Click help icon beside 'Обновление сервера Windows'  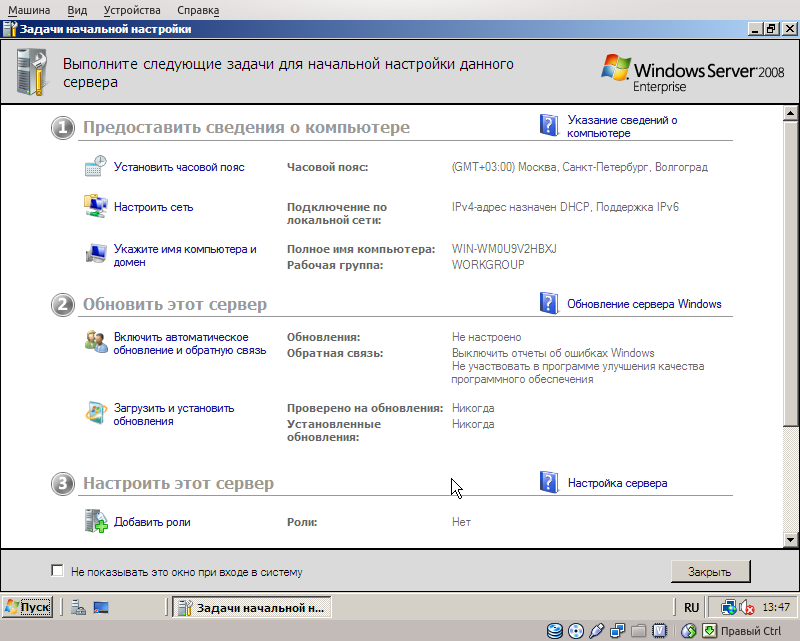coord(549,301)
